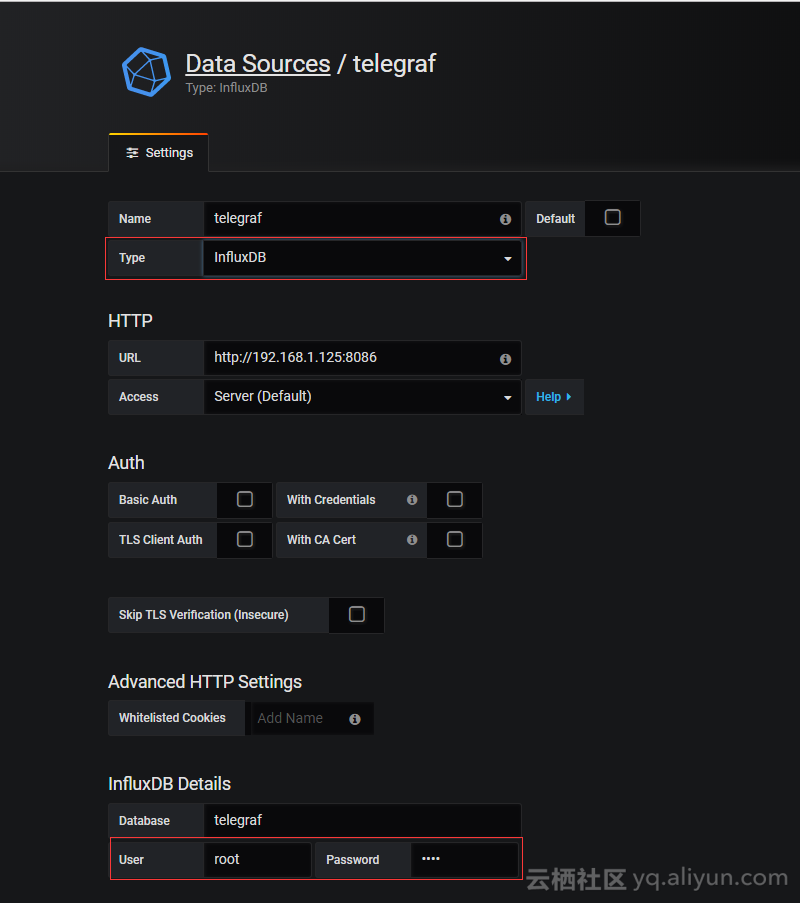The height and width of the screenshot is (903, 800).
Task: Click the URL input field
Action: (362, 358)
